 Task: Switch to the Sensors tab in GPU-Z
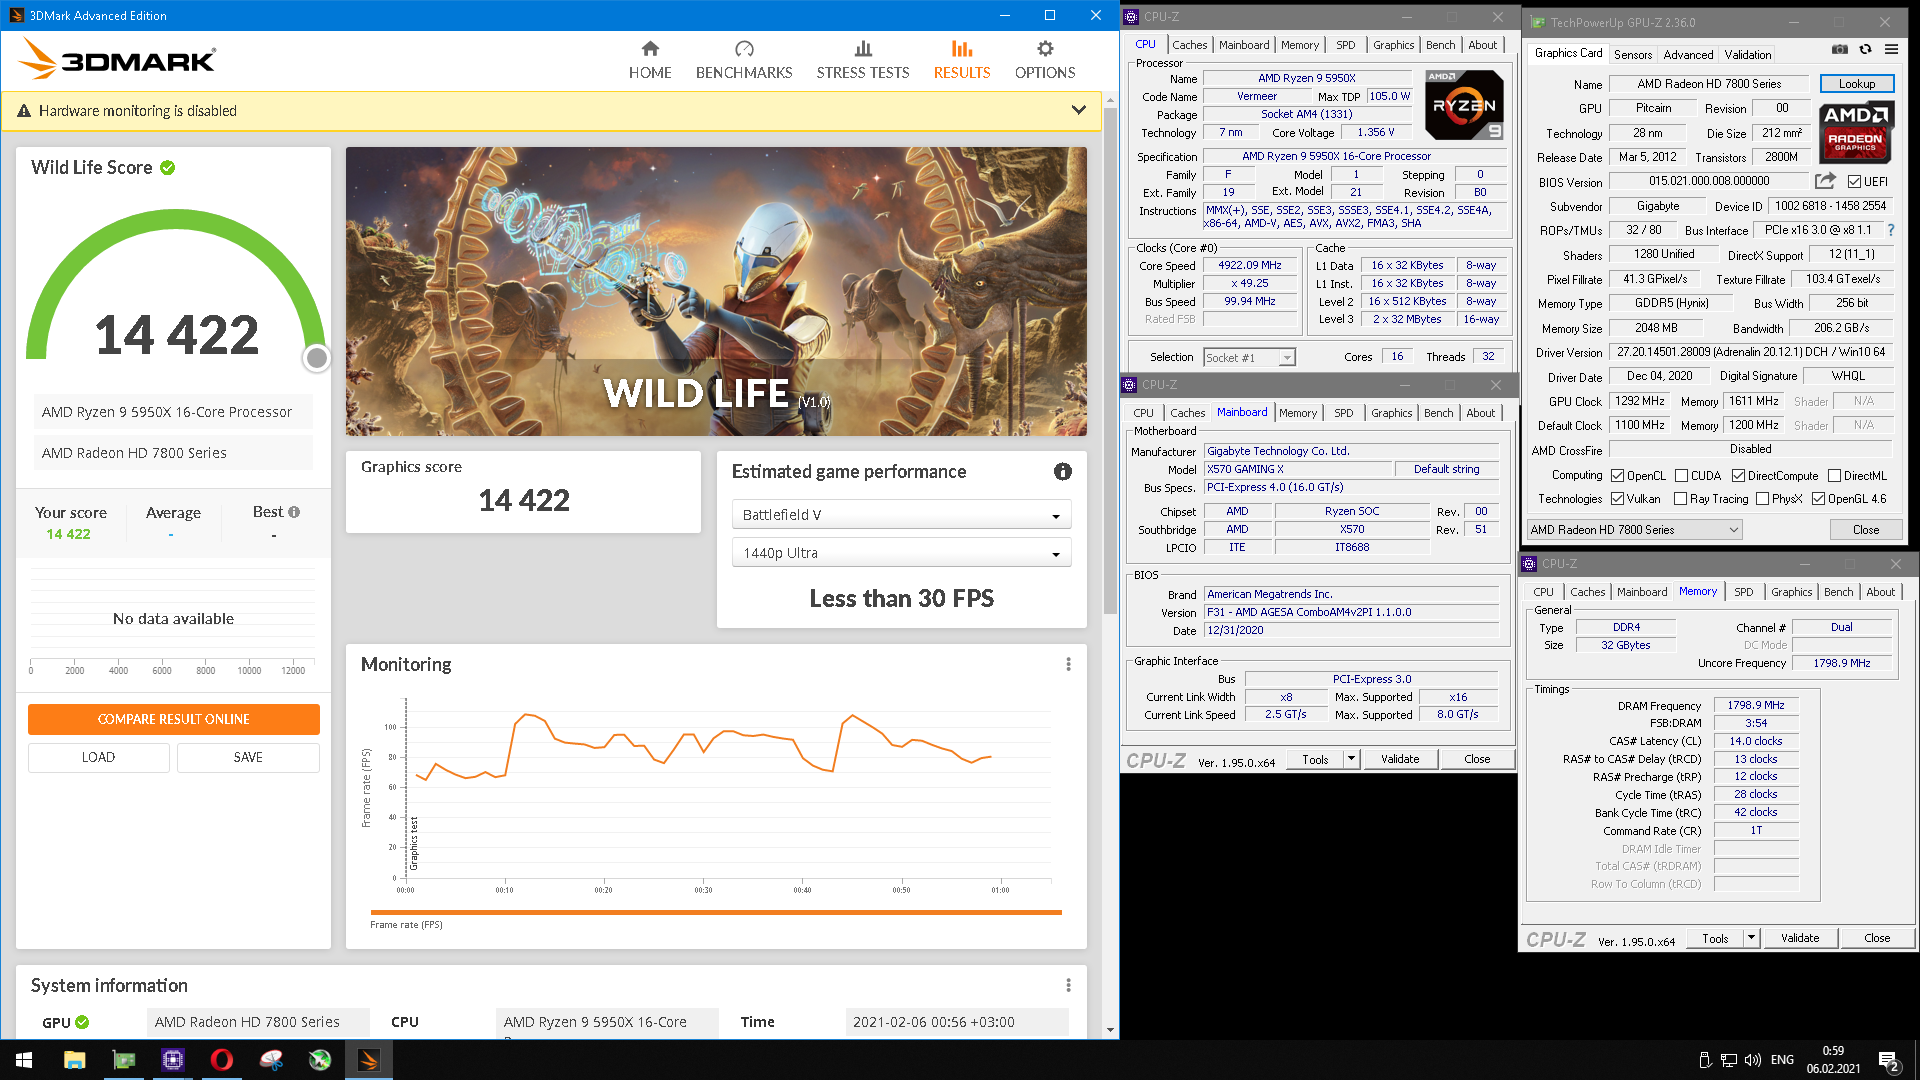(1632, 55)
